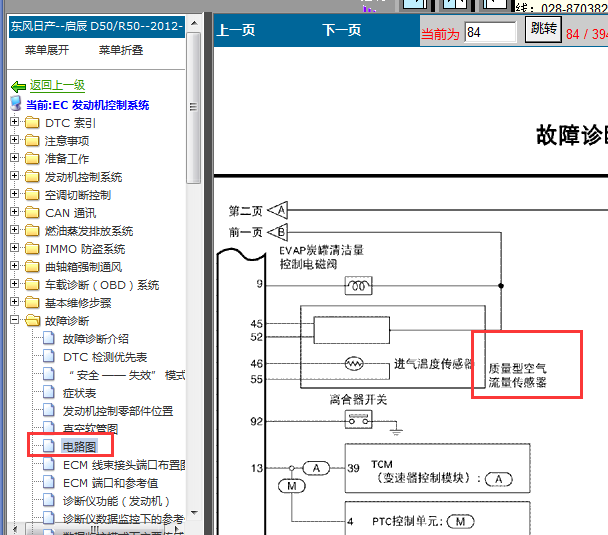Expand the 车载诊断(OBD)系统 tree node
The height and width of the screenshot is (535, 608).
[14, 284]
